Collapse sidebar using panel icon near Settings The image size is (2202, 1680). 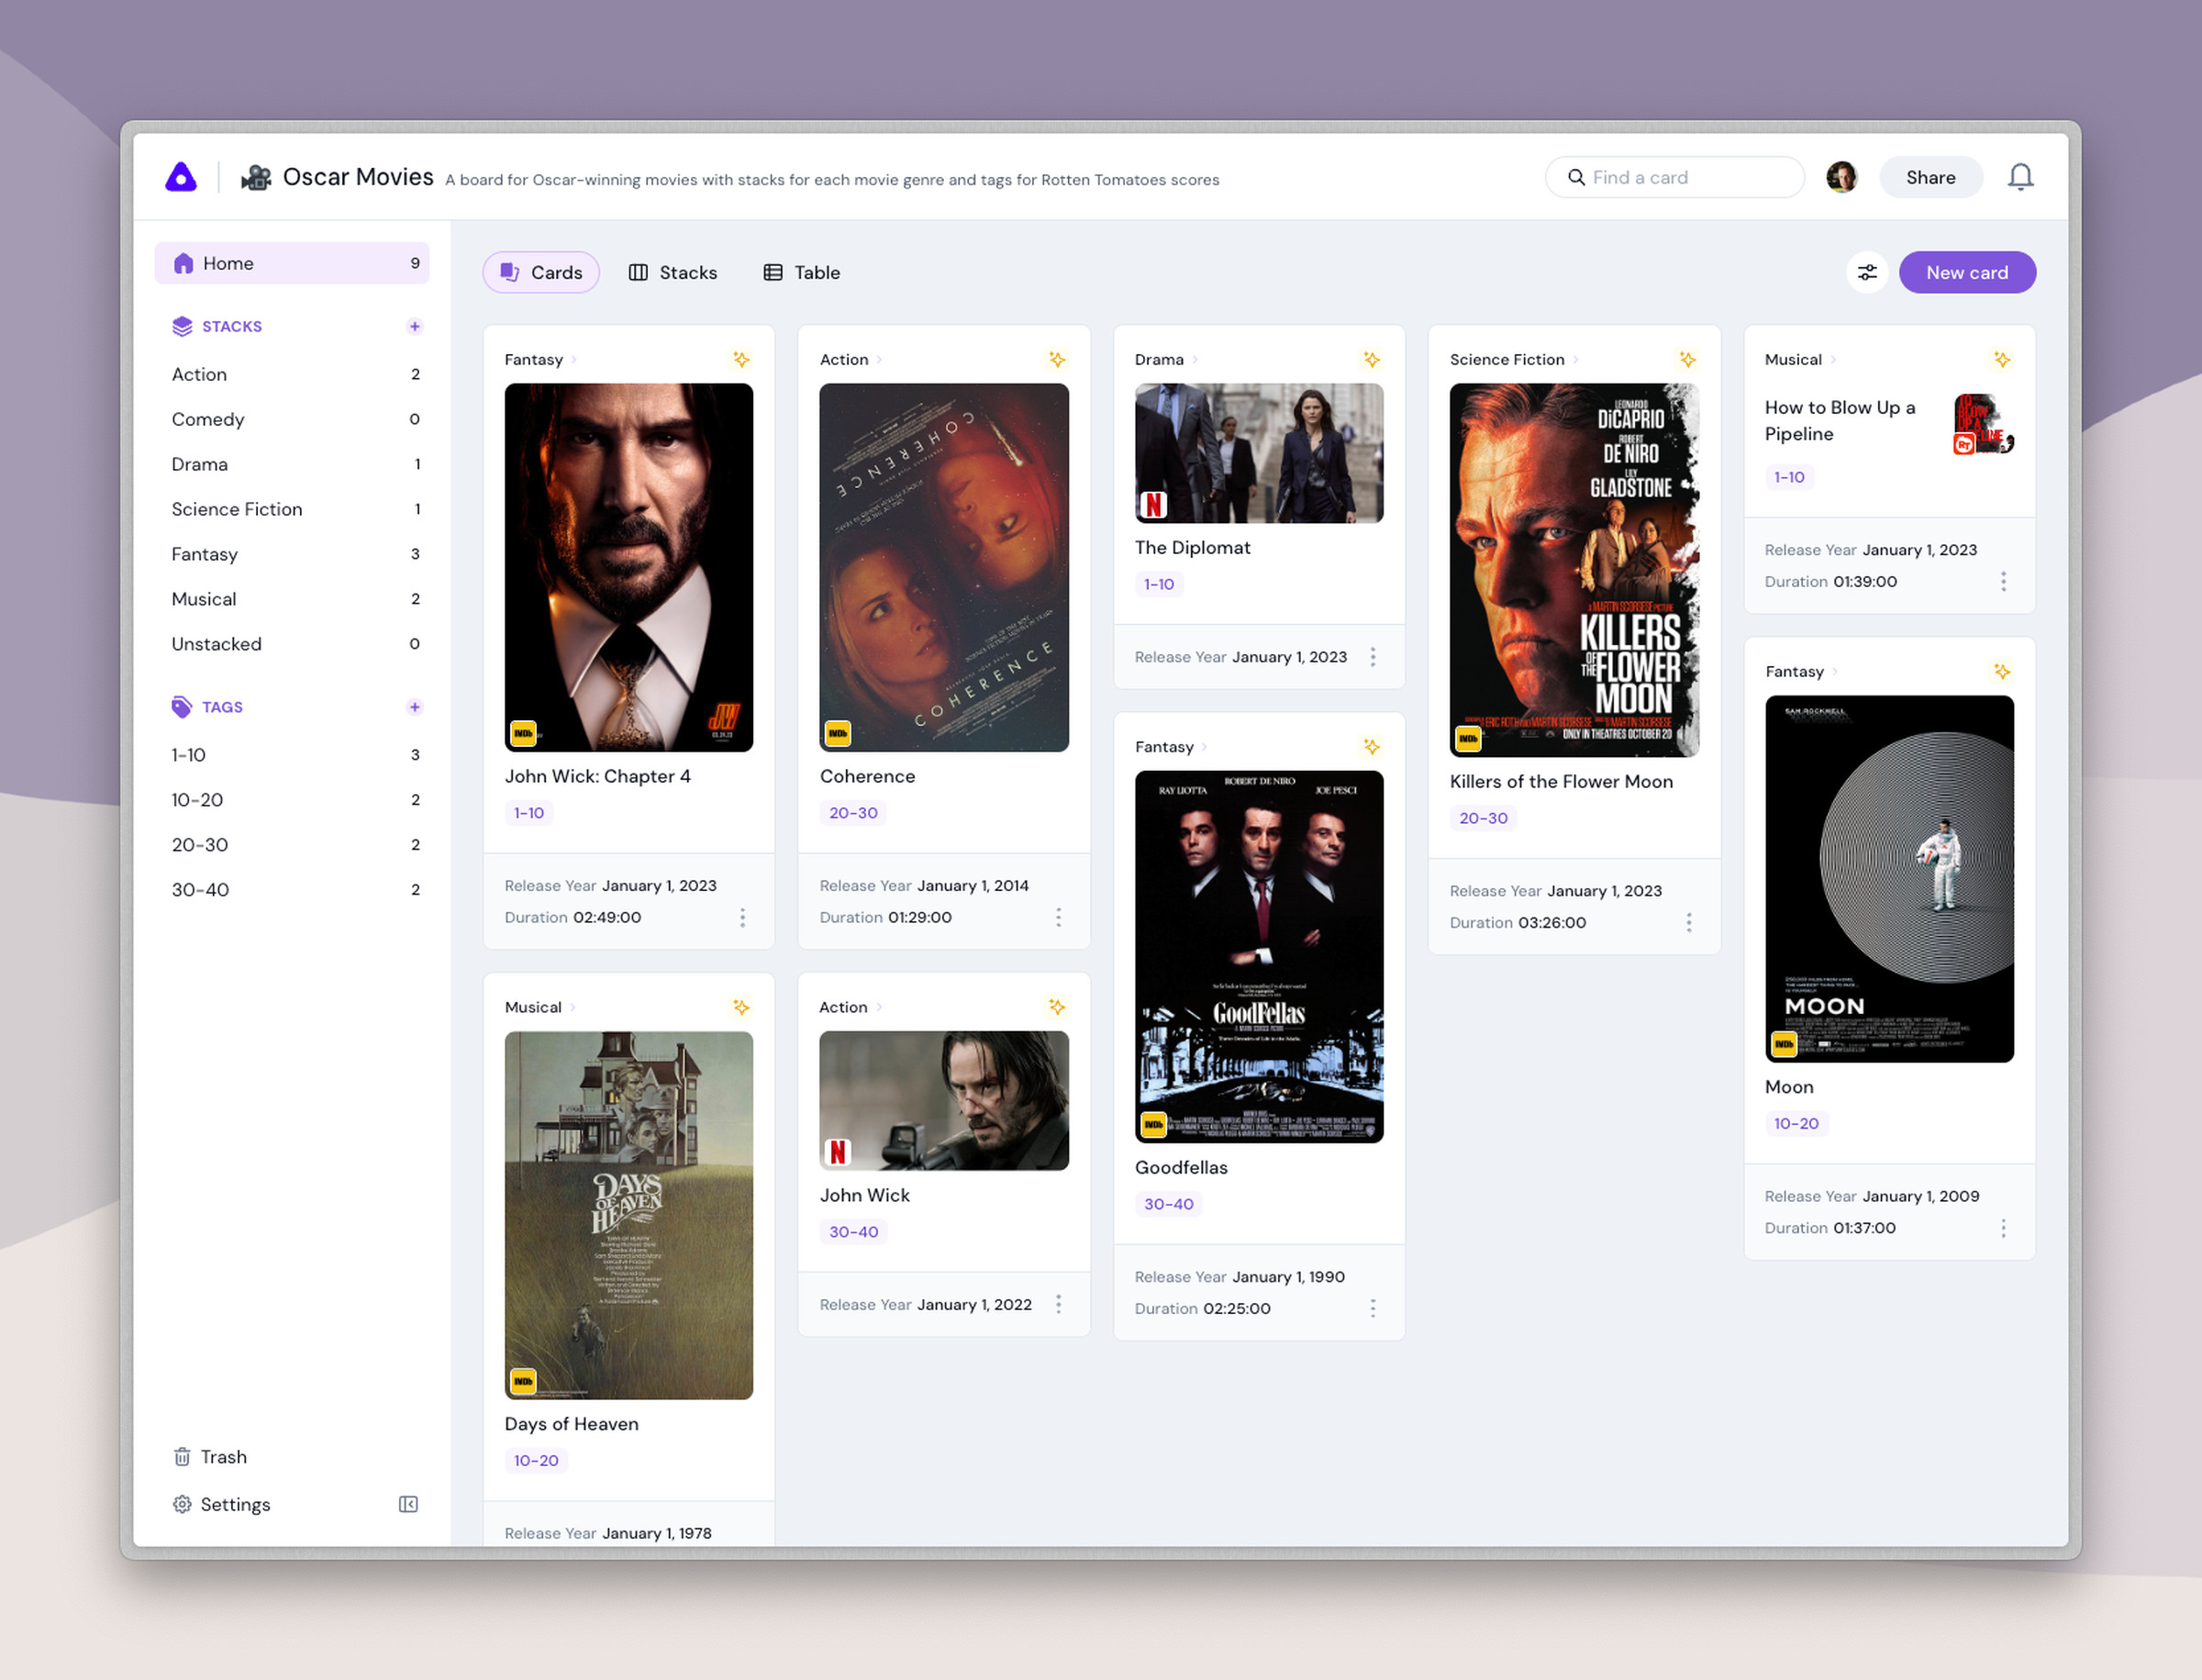tap(408, 1504)
